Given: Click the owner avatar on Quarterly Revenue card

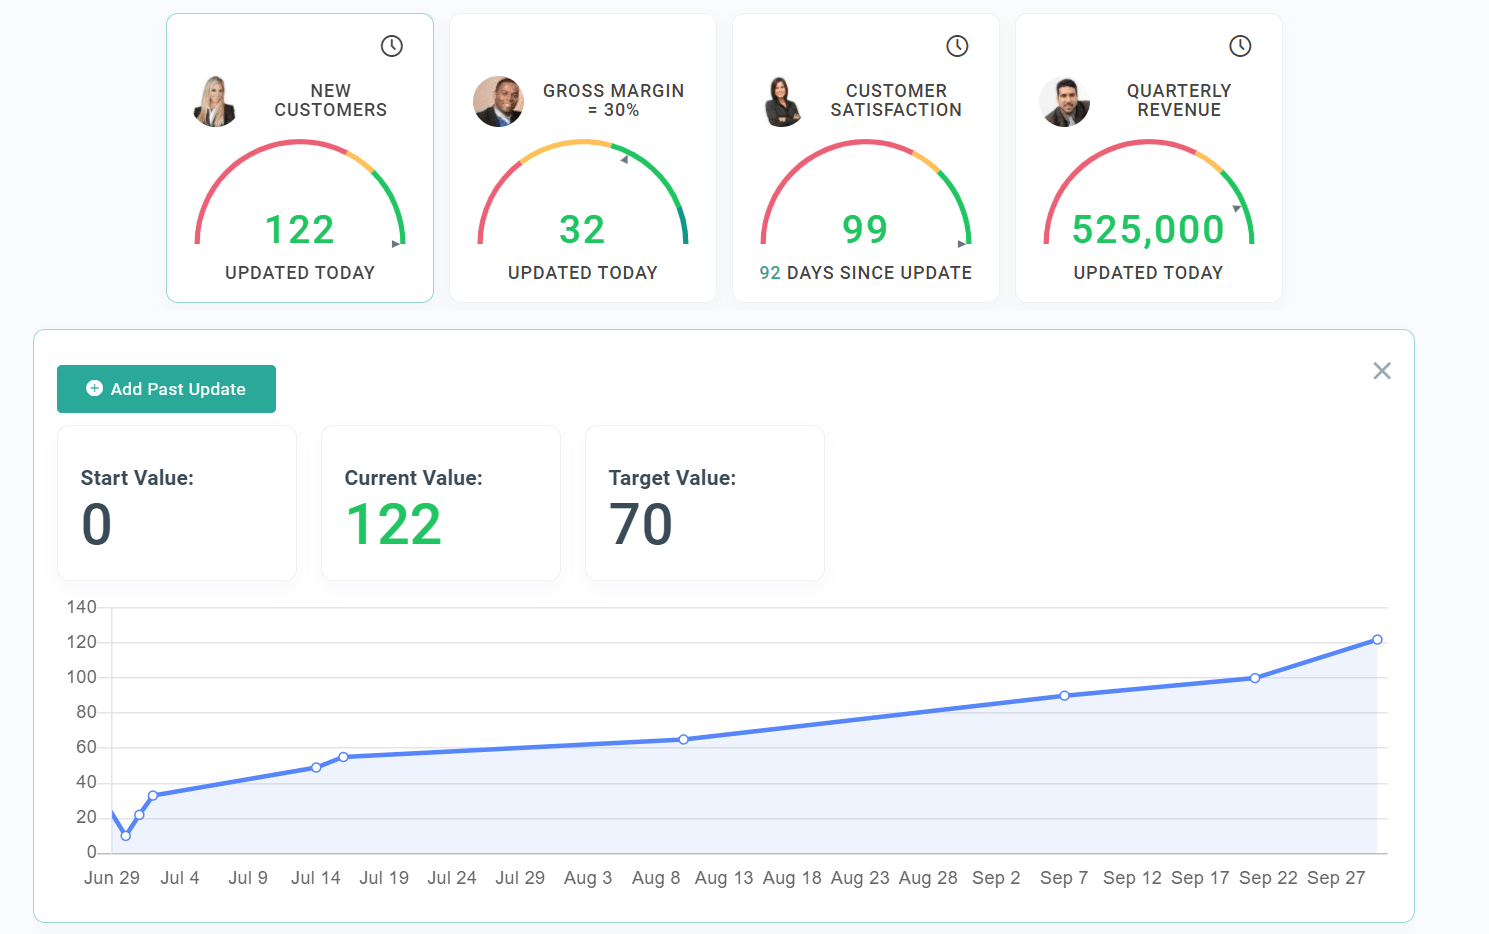Looking at the screenshot, I should [1064, 101].
